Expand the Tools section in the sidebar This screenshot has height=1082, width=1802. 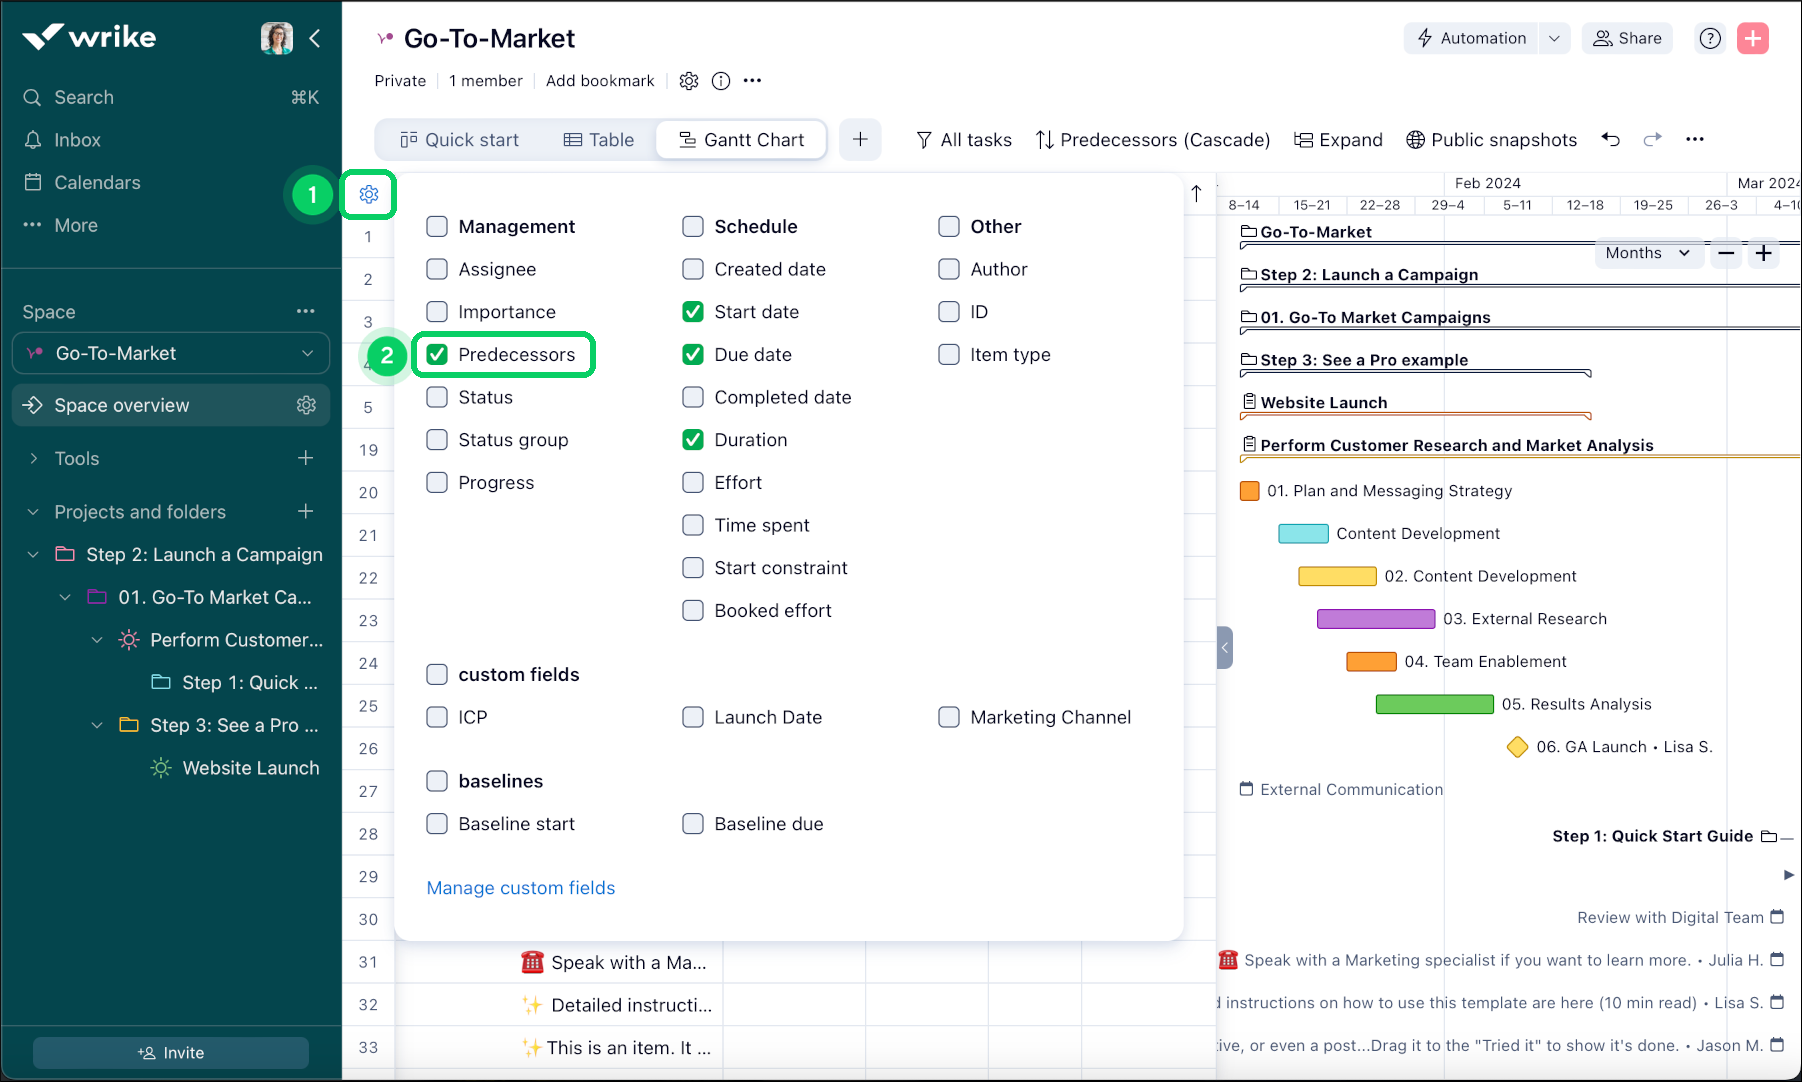coord(34,458)
